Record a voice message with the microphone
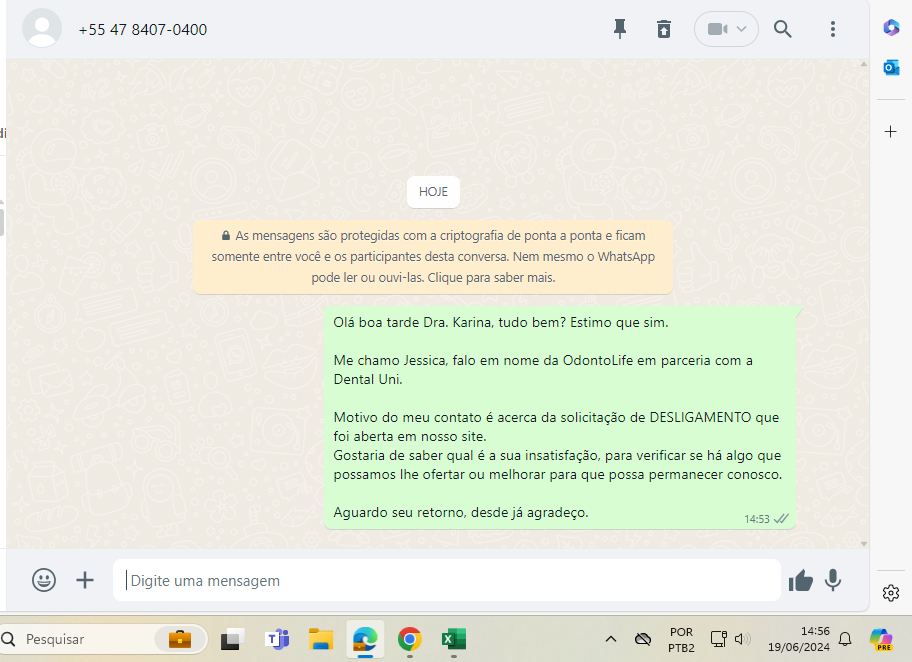The image size is (912, 662). pyautogui.click(x=833, y=580)
